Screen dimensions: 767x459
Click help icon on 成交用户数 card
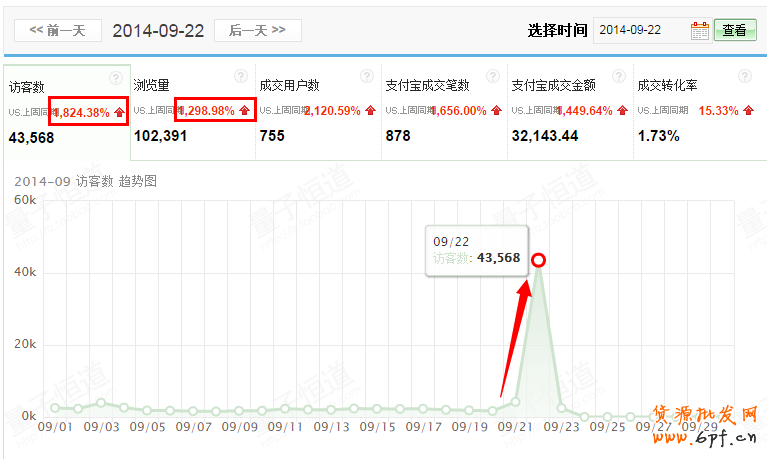(x=367, y=77)
